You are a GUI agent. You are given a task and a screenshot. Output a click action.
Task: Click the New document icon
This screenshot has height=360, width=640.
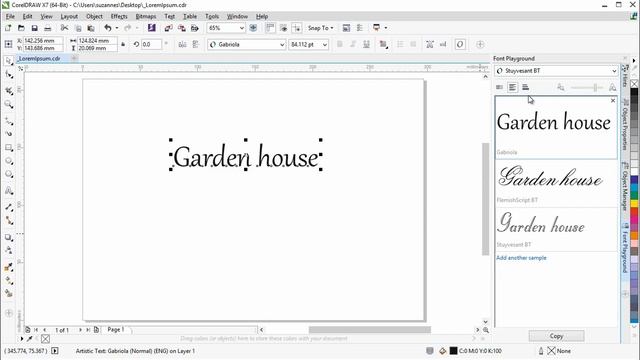pos(8,28)
